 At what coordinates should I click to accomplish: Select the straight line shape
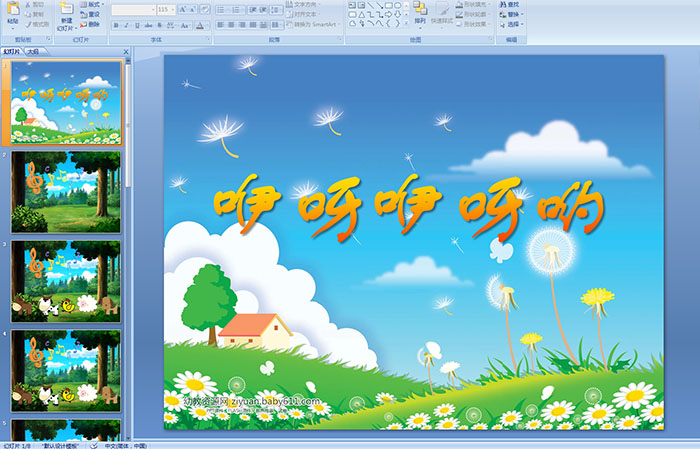[x=371, y=5]
